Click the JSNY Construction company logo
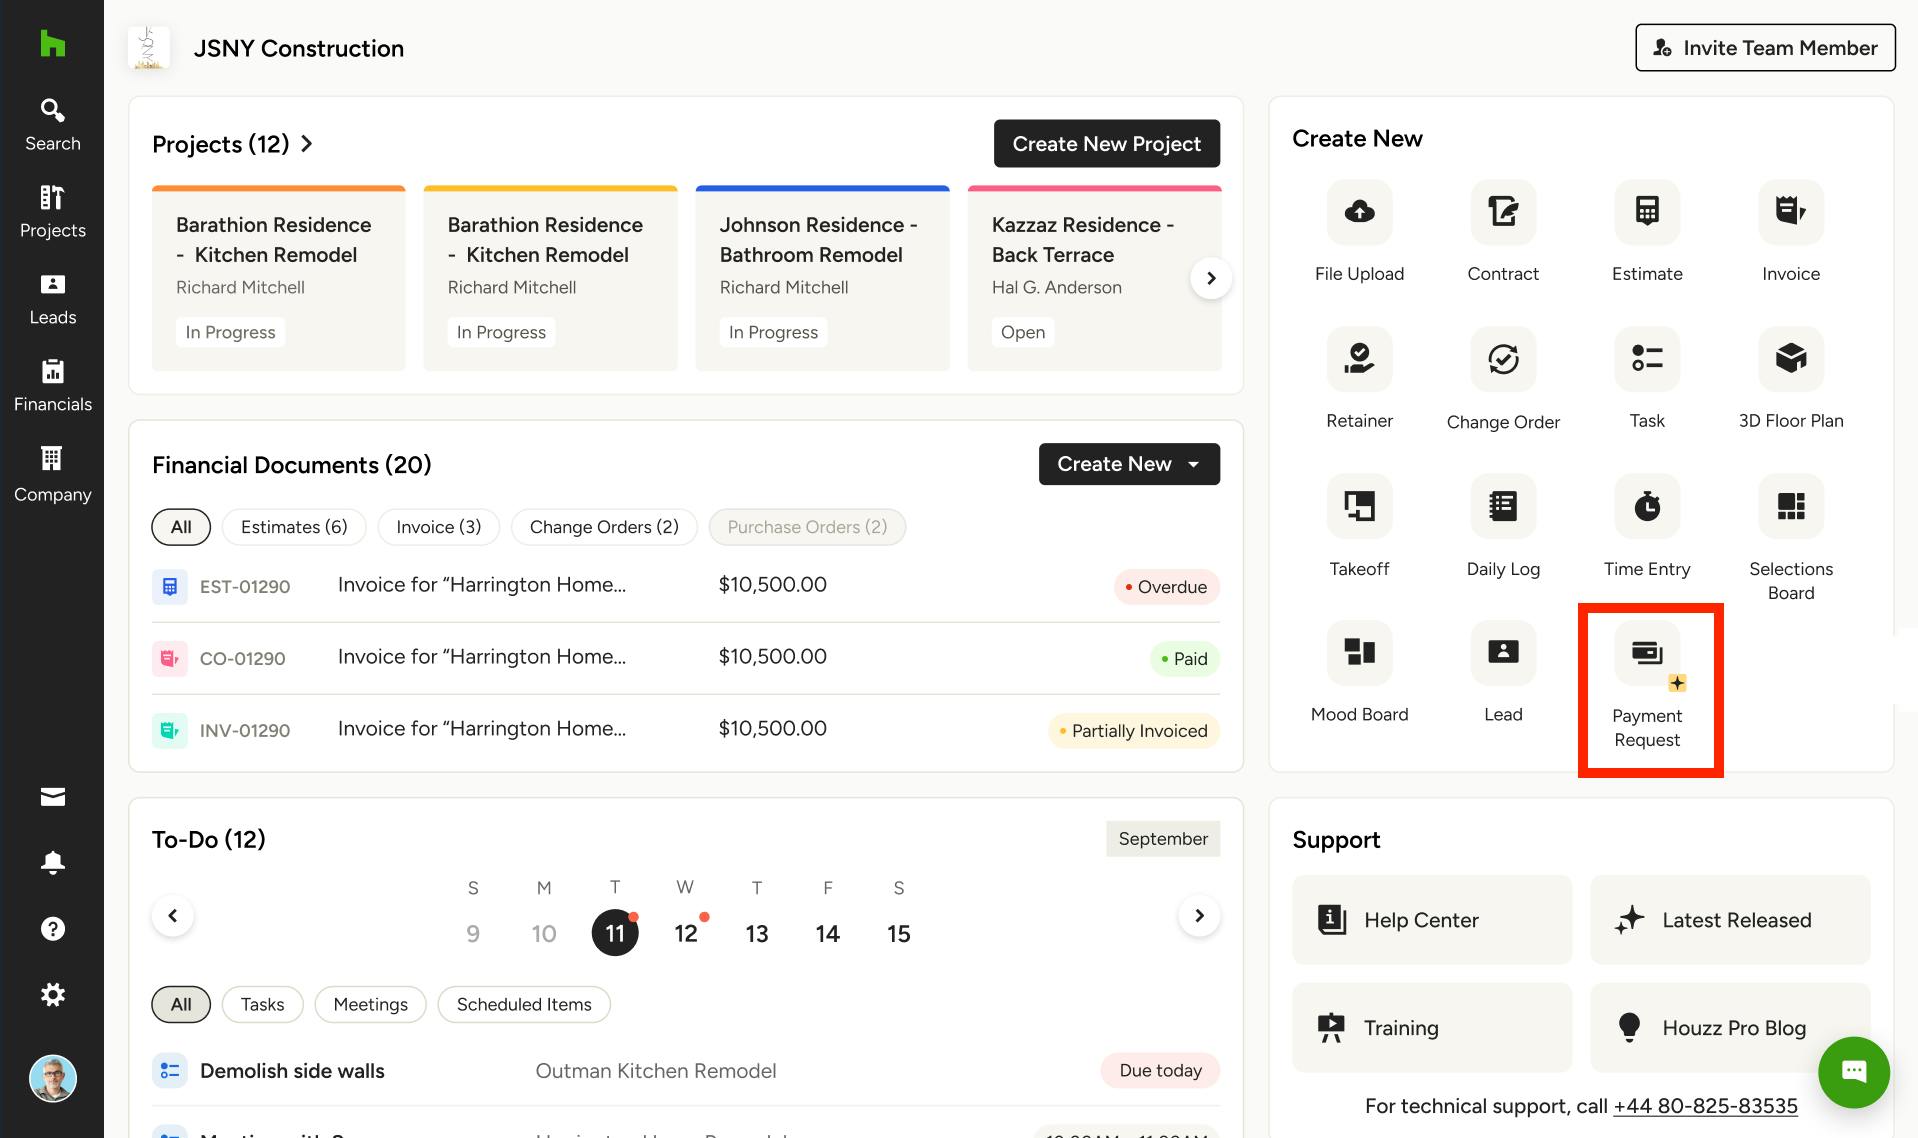Screen dimensions: 1918x1138 (148, 48)
